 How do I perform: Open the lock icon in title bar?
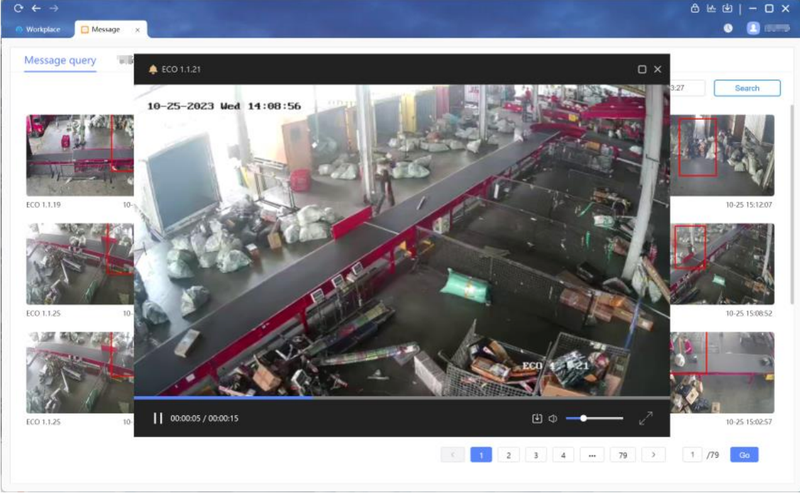pyautogui.click(x=694, y=8)
